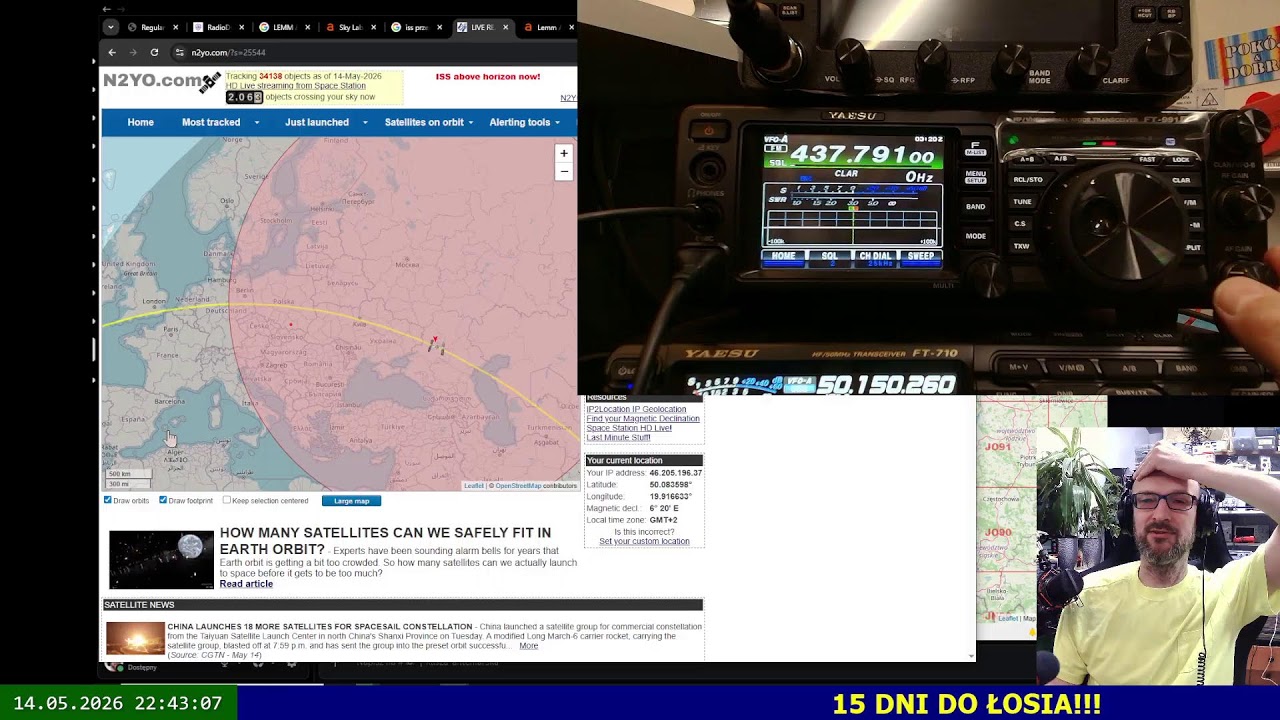This screenshot has height=720, width=1280.
Task: Uncheck the Draw orbits checkbox
Action: coord(108,500)
